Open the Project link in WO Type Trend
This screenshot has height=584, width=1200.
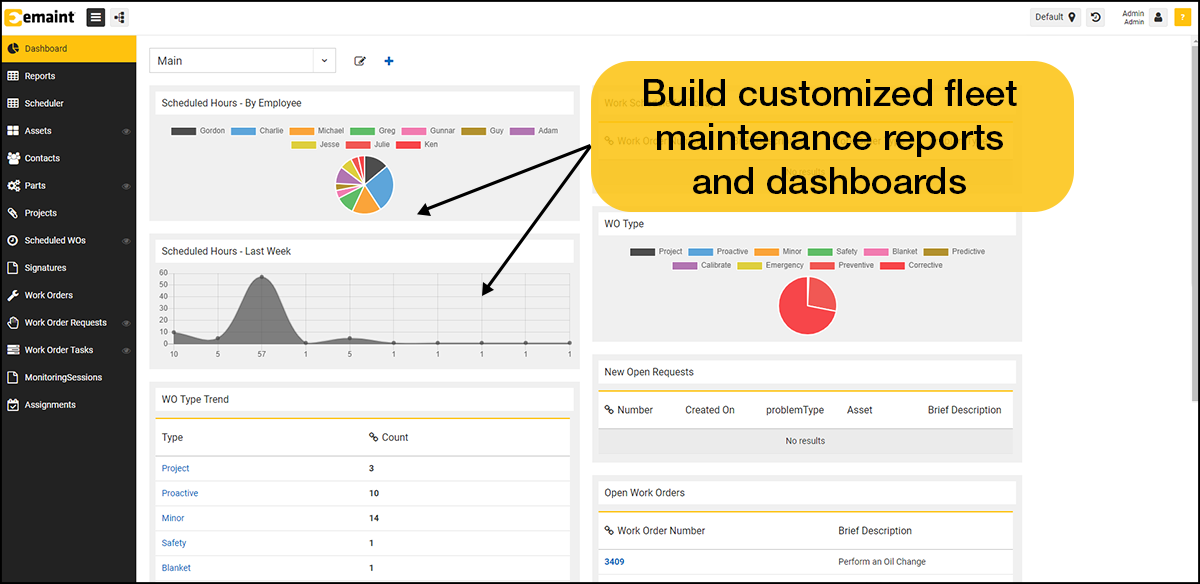(x=175, y=468)
